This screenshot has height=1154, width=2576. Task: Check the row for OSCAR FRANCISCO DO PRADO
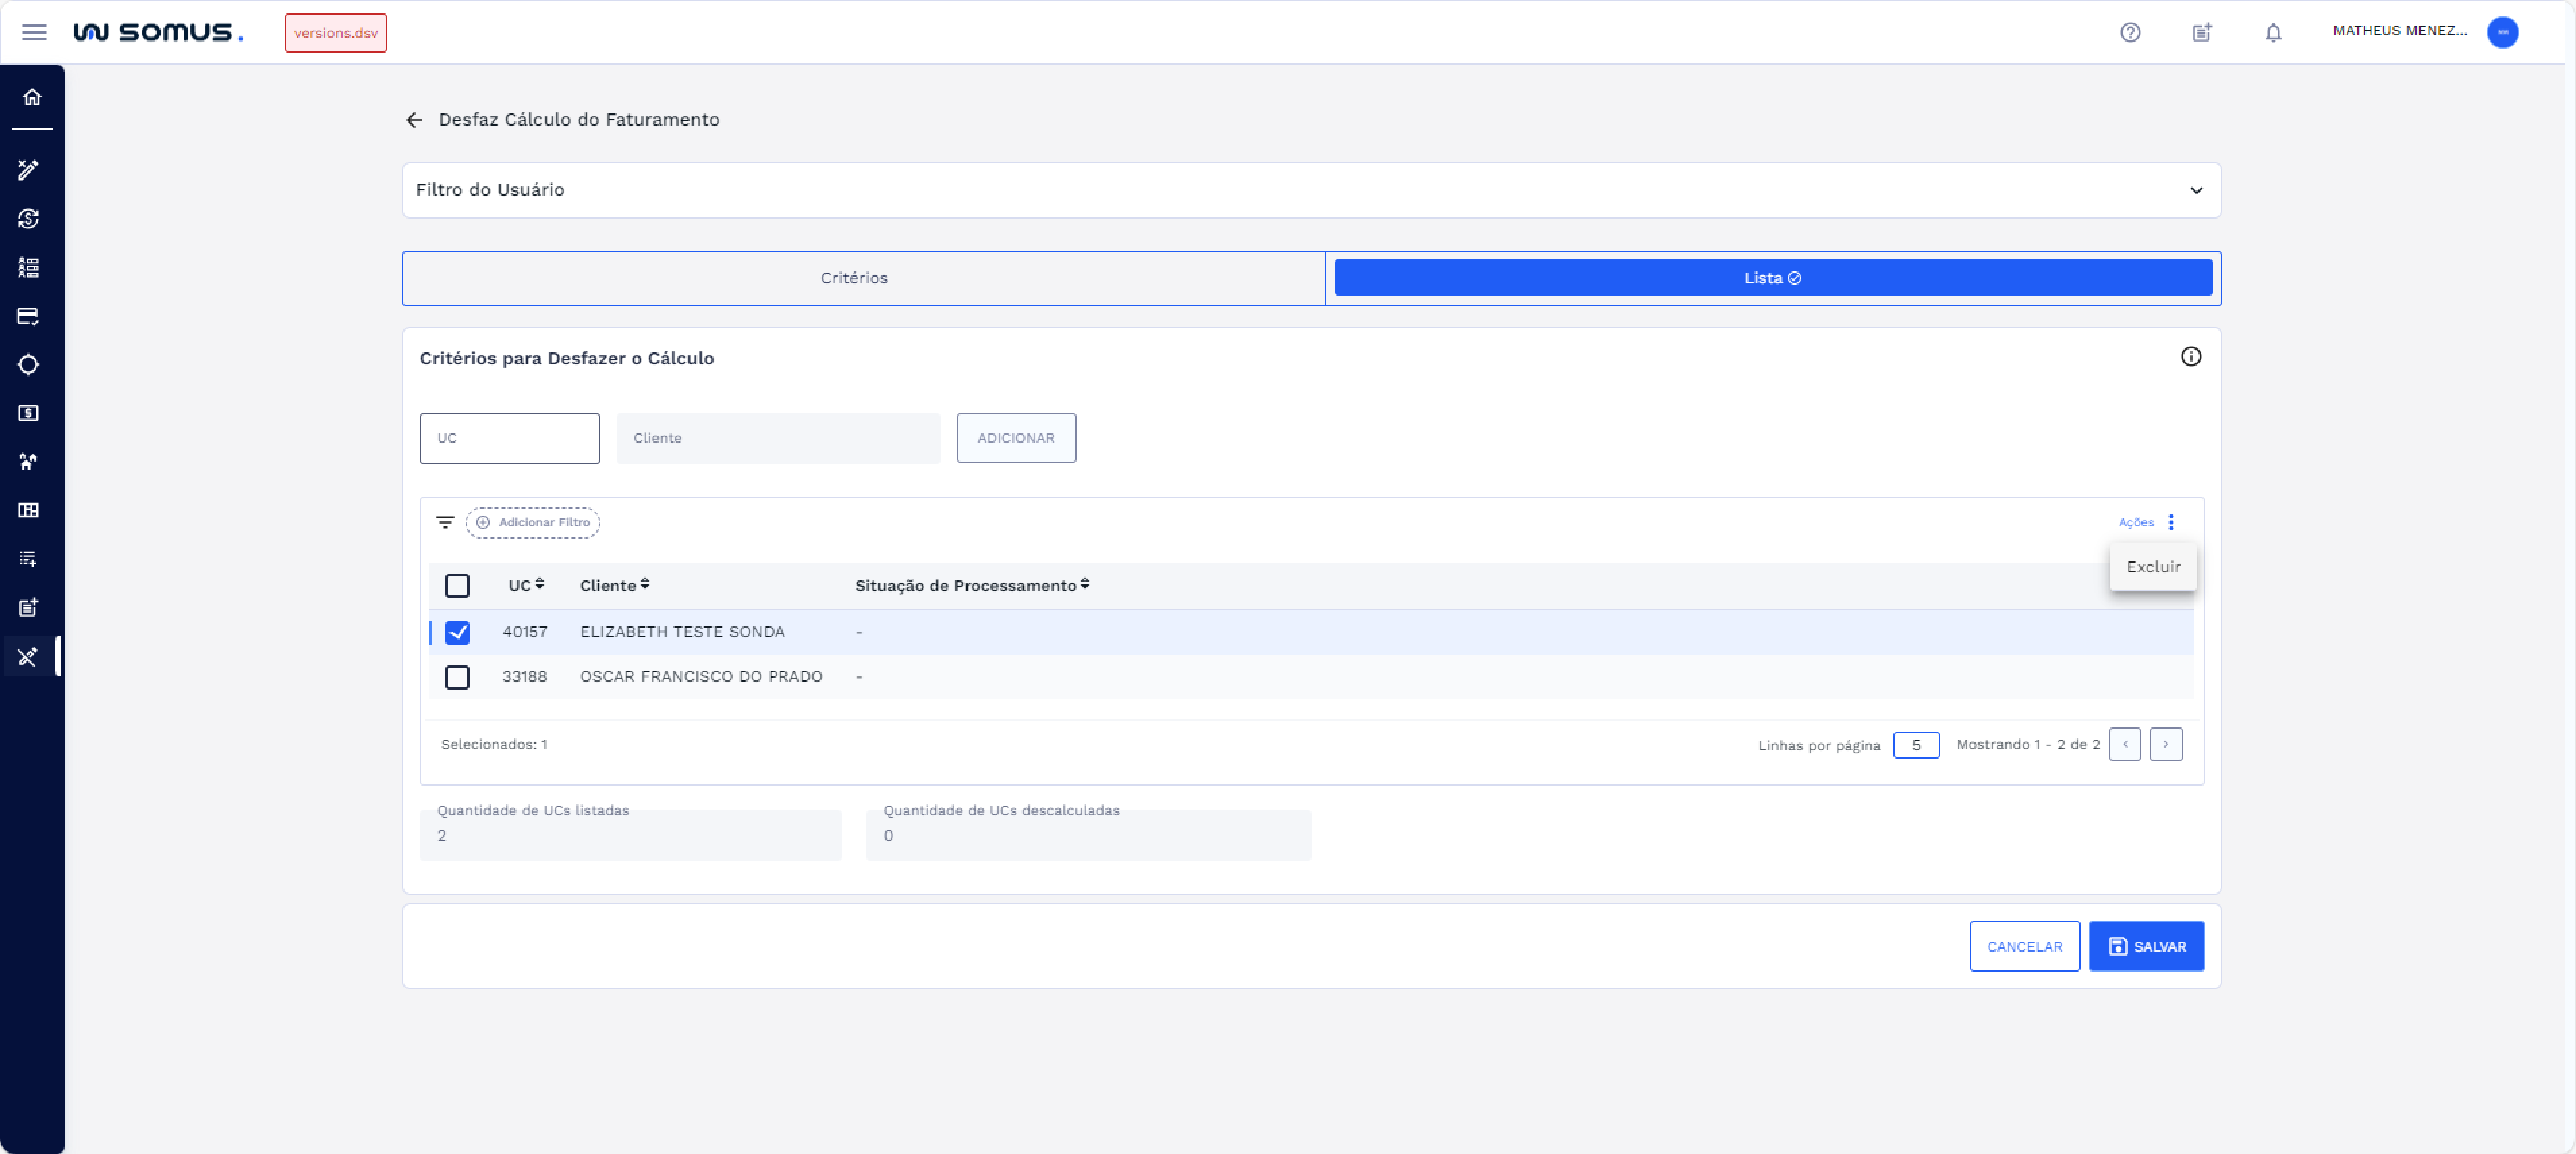457,677
